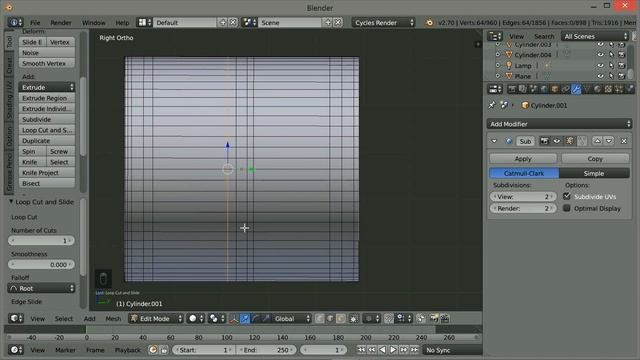
Task: Collapse the Loop Cut and Slide panel
Action: click(x=11, y=202)
